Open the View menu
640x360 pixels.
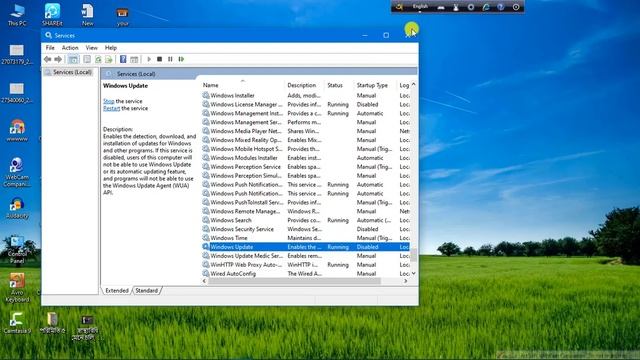(x=91, y=48)
